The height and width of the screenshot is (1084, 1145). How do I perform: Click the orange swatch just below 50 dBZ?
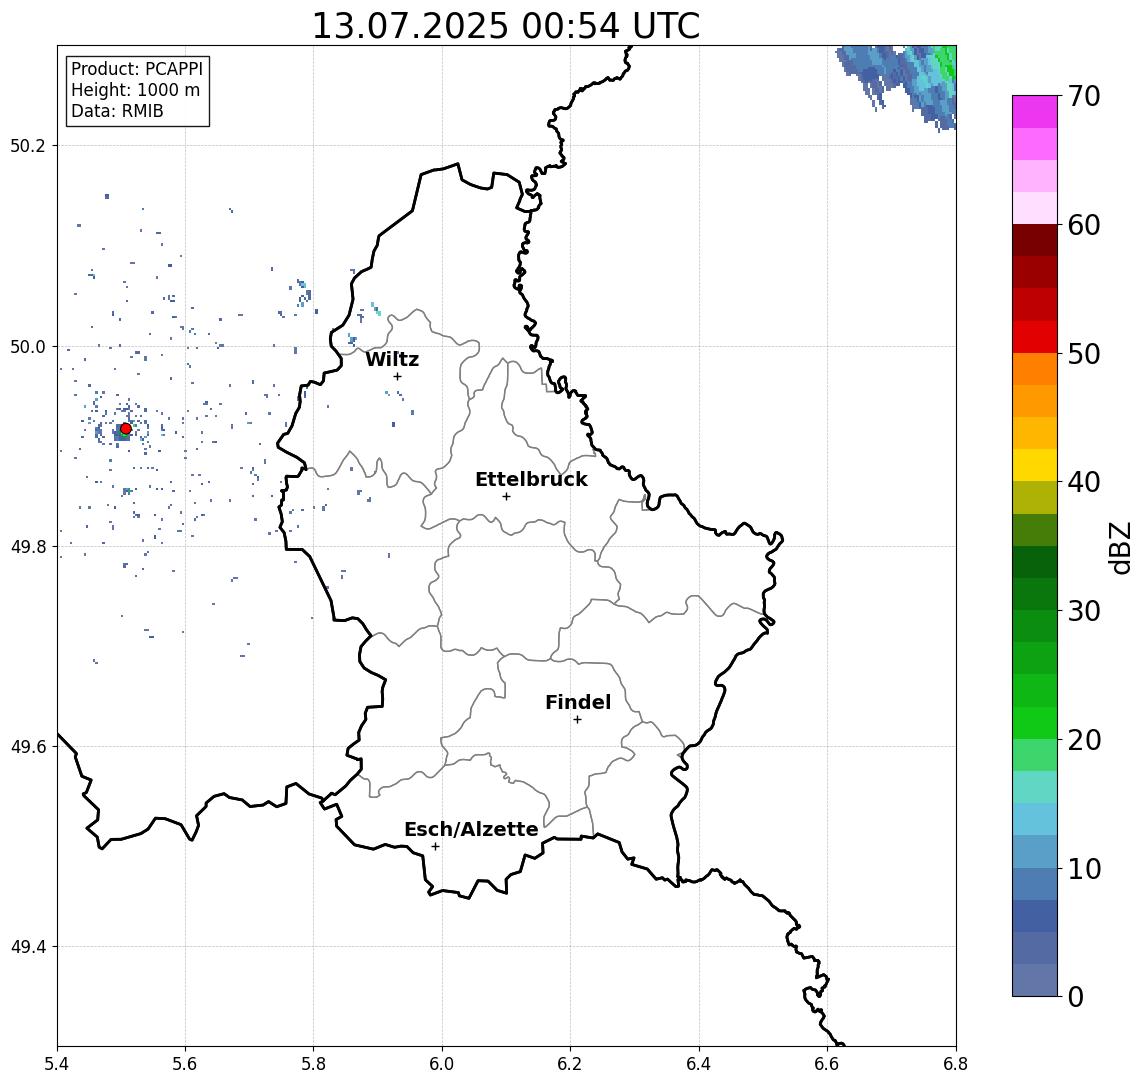(1035, 369)
